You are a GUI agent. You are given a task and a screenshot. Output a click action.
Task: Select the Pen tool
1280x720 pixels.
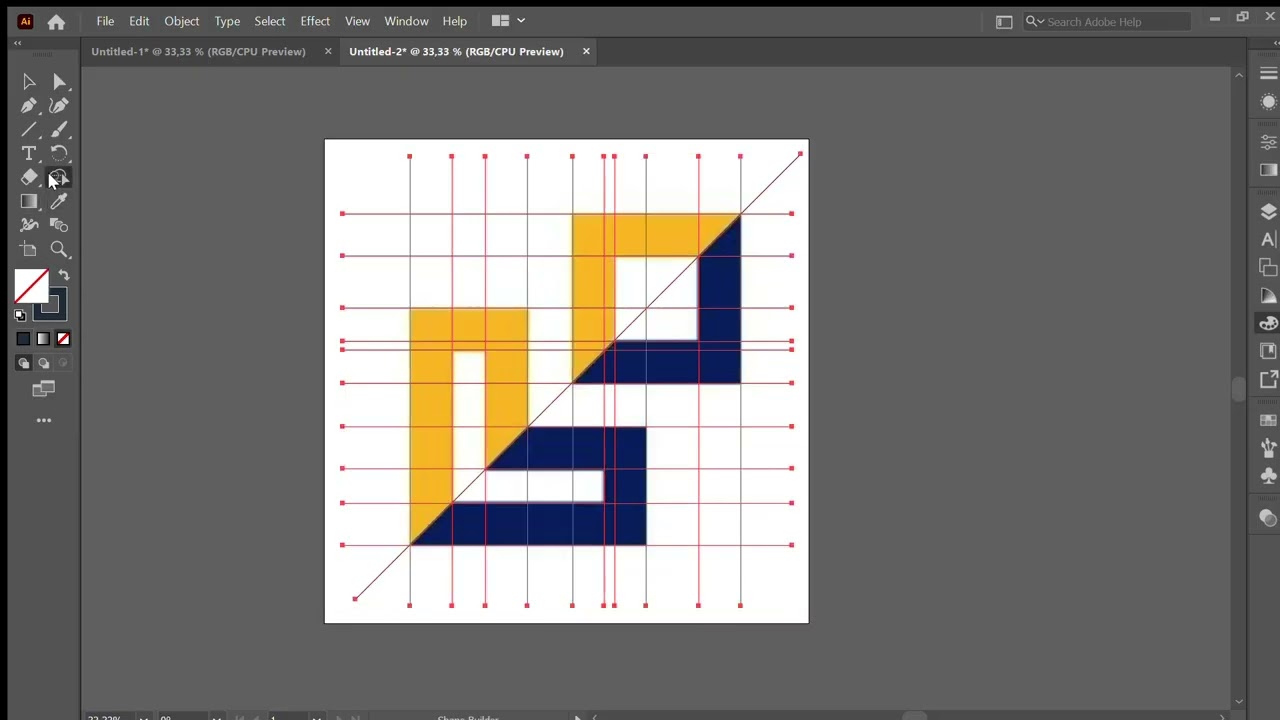coord(29,106)
